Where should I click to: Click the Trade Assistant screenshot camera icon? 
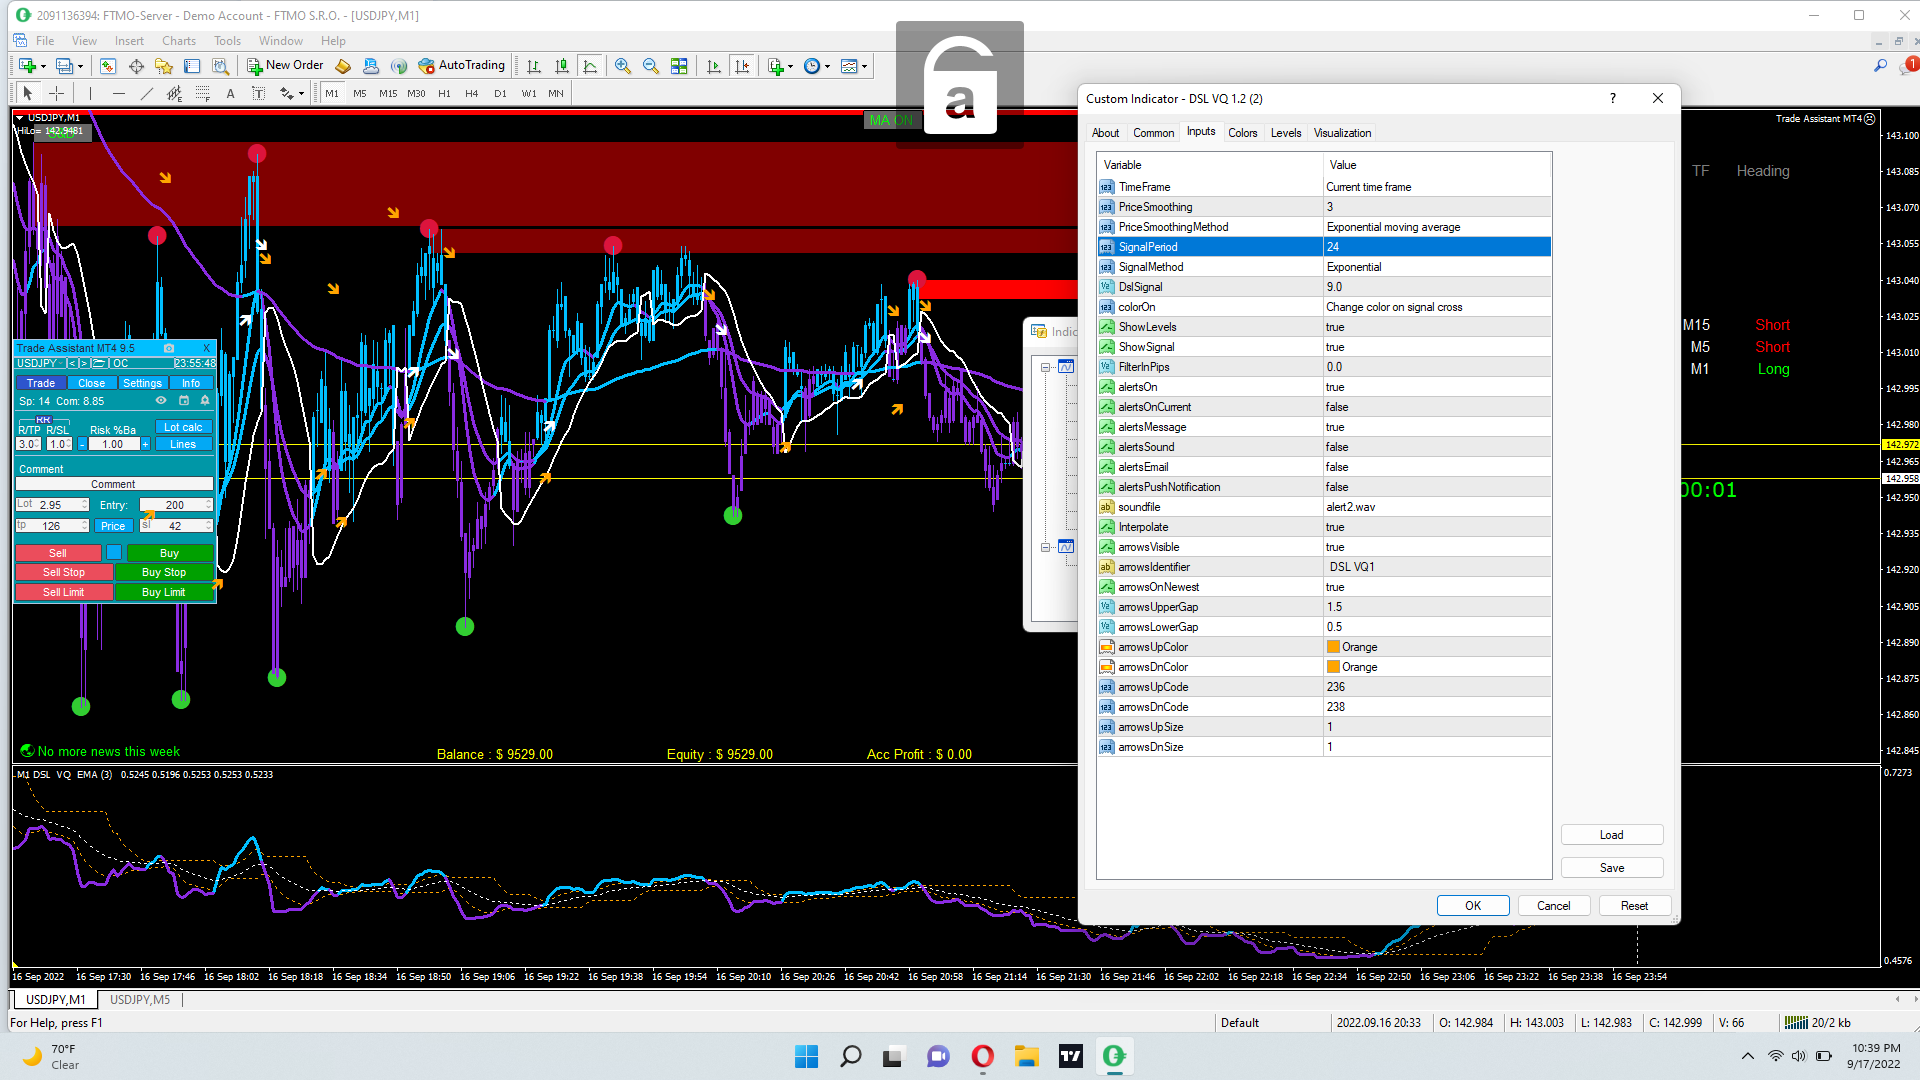pos(168,348)
